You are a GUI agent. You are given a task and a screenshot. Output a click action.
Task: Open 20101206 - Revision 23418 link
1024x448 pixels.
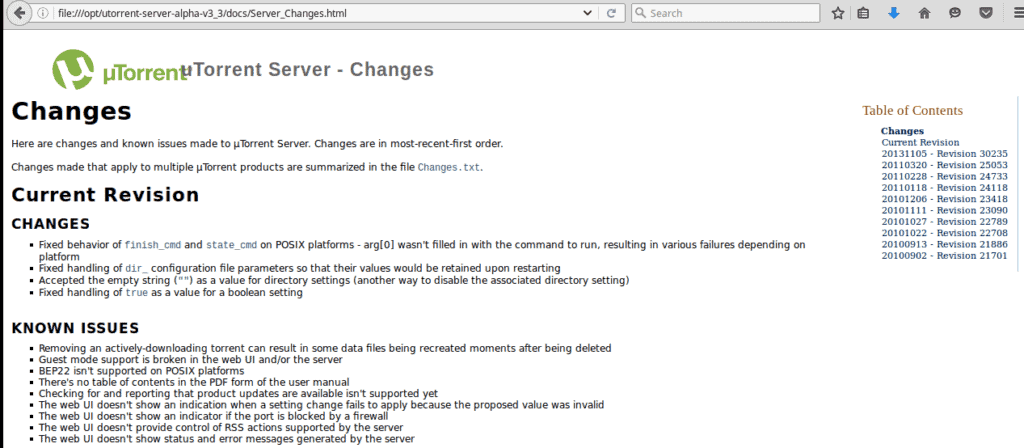944,199
